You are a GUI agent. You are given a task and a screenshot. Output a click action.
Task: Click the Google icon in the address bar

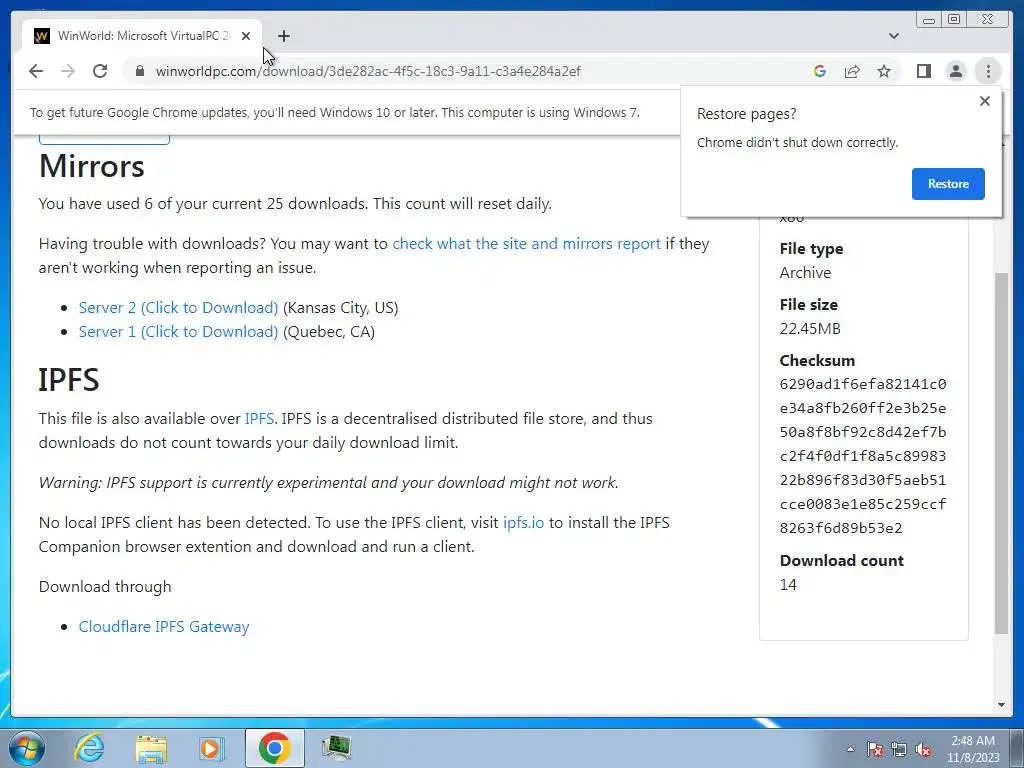coord(820,71)
